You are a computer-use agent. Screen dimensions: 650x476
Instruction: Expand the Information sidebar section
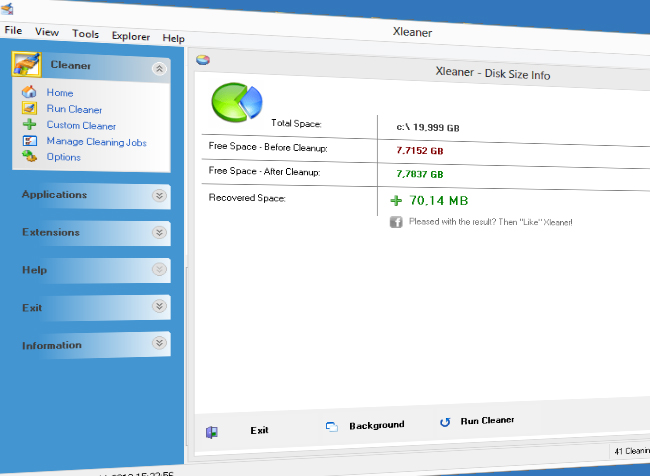pos(158,344)
